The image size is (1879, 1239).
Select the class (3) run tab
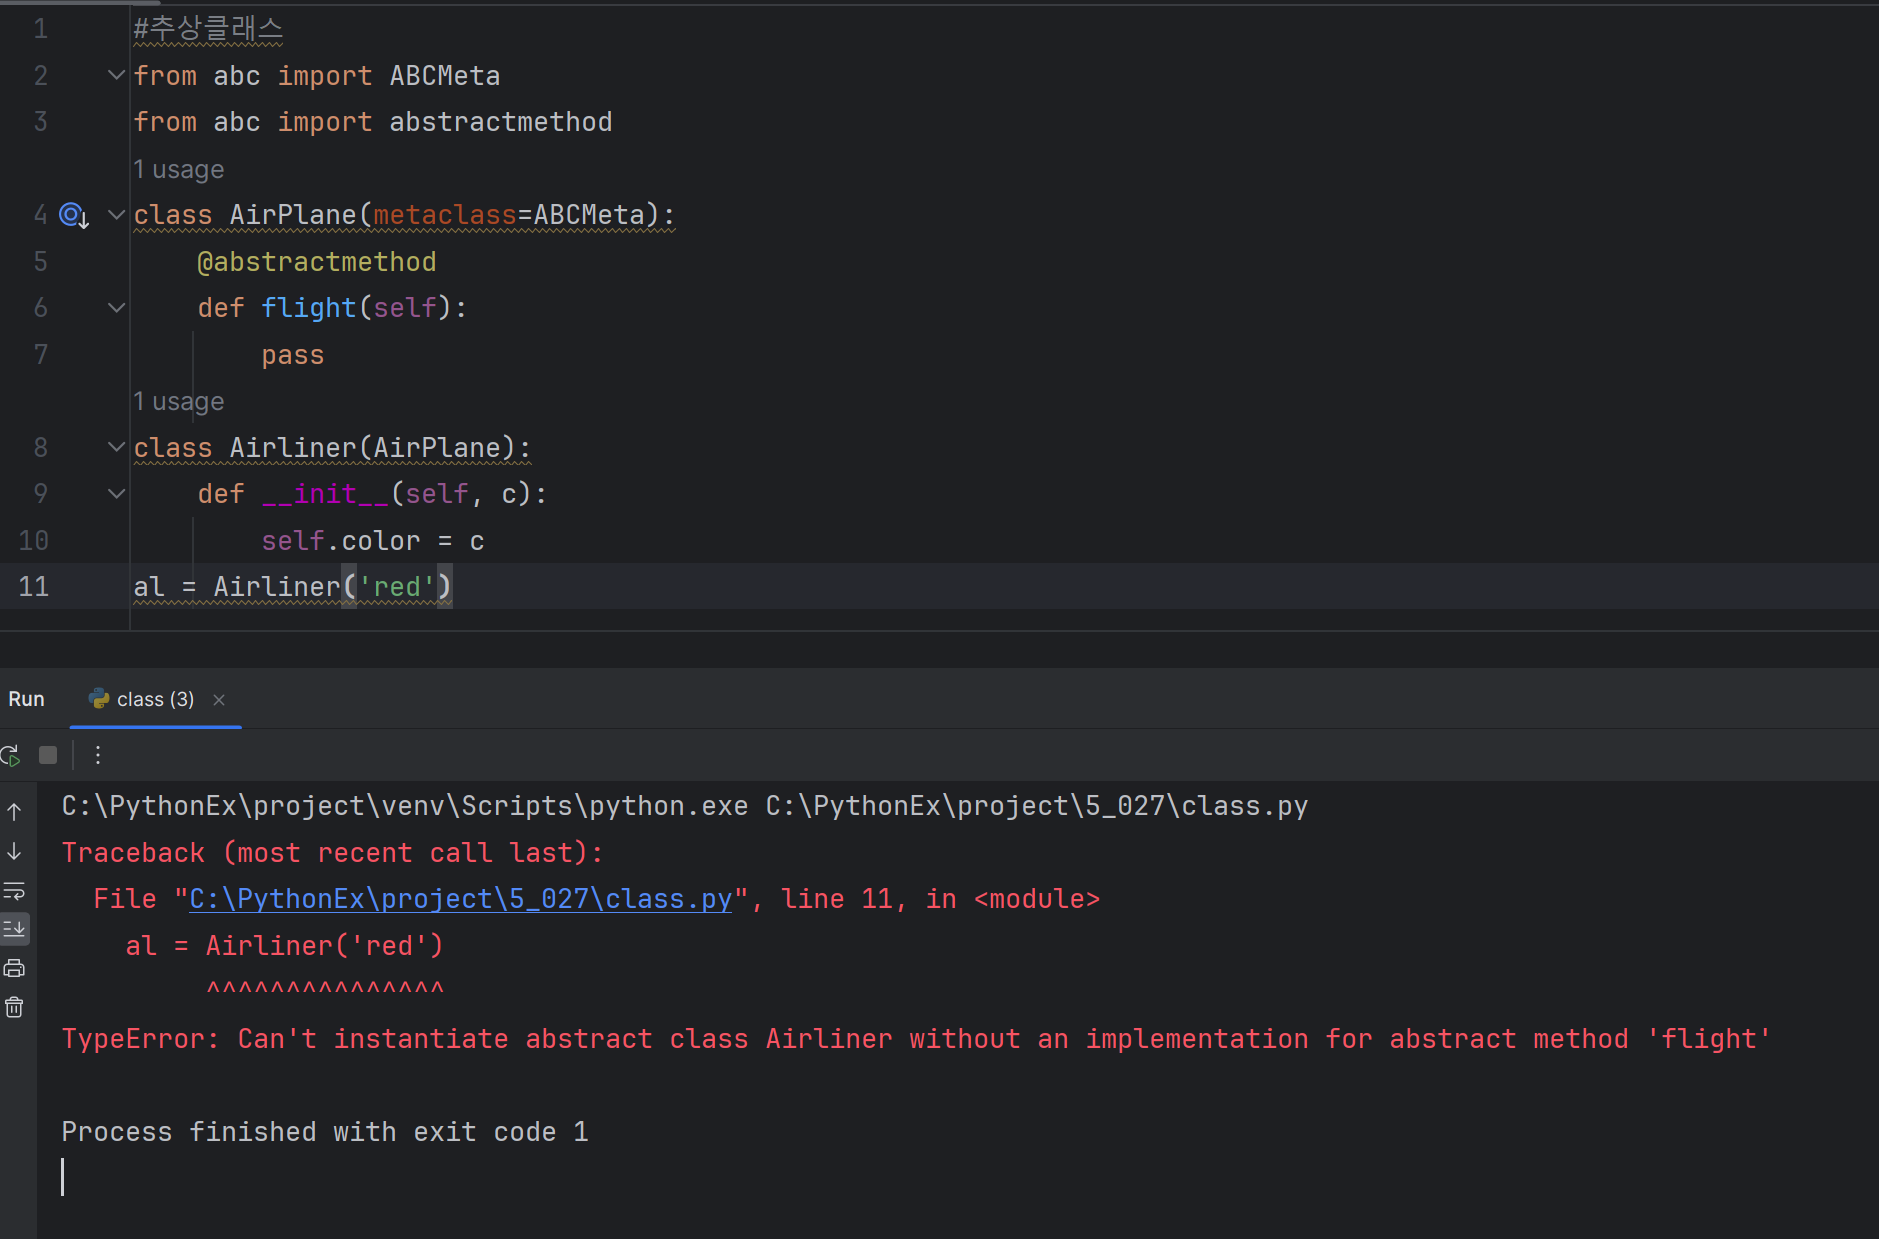pos(155,699)
